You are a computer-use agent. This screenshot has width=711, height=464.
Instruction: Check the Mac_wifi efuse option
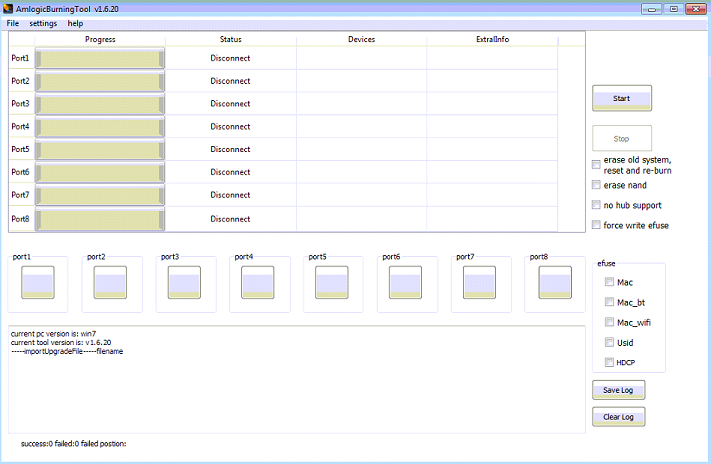click(609, 322)
